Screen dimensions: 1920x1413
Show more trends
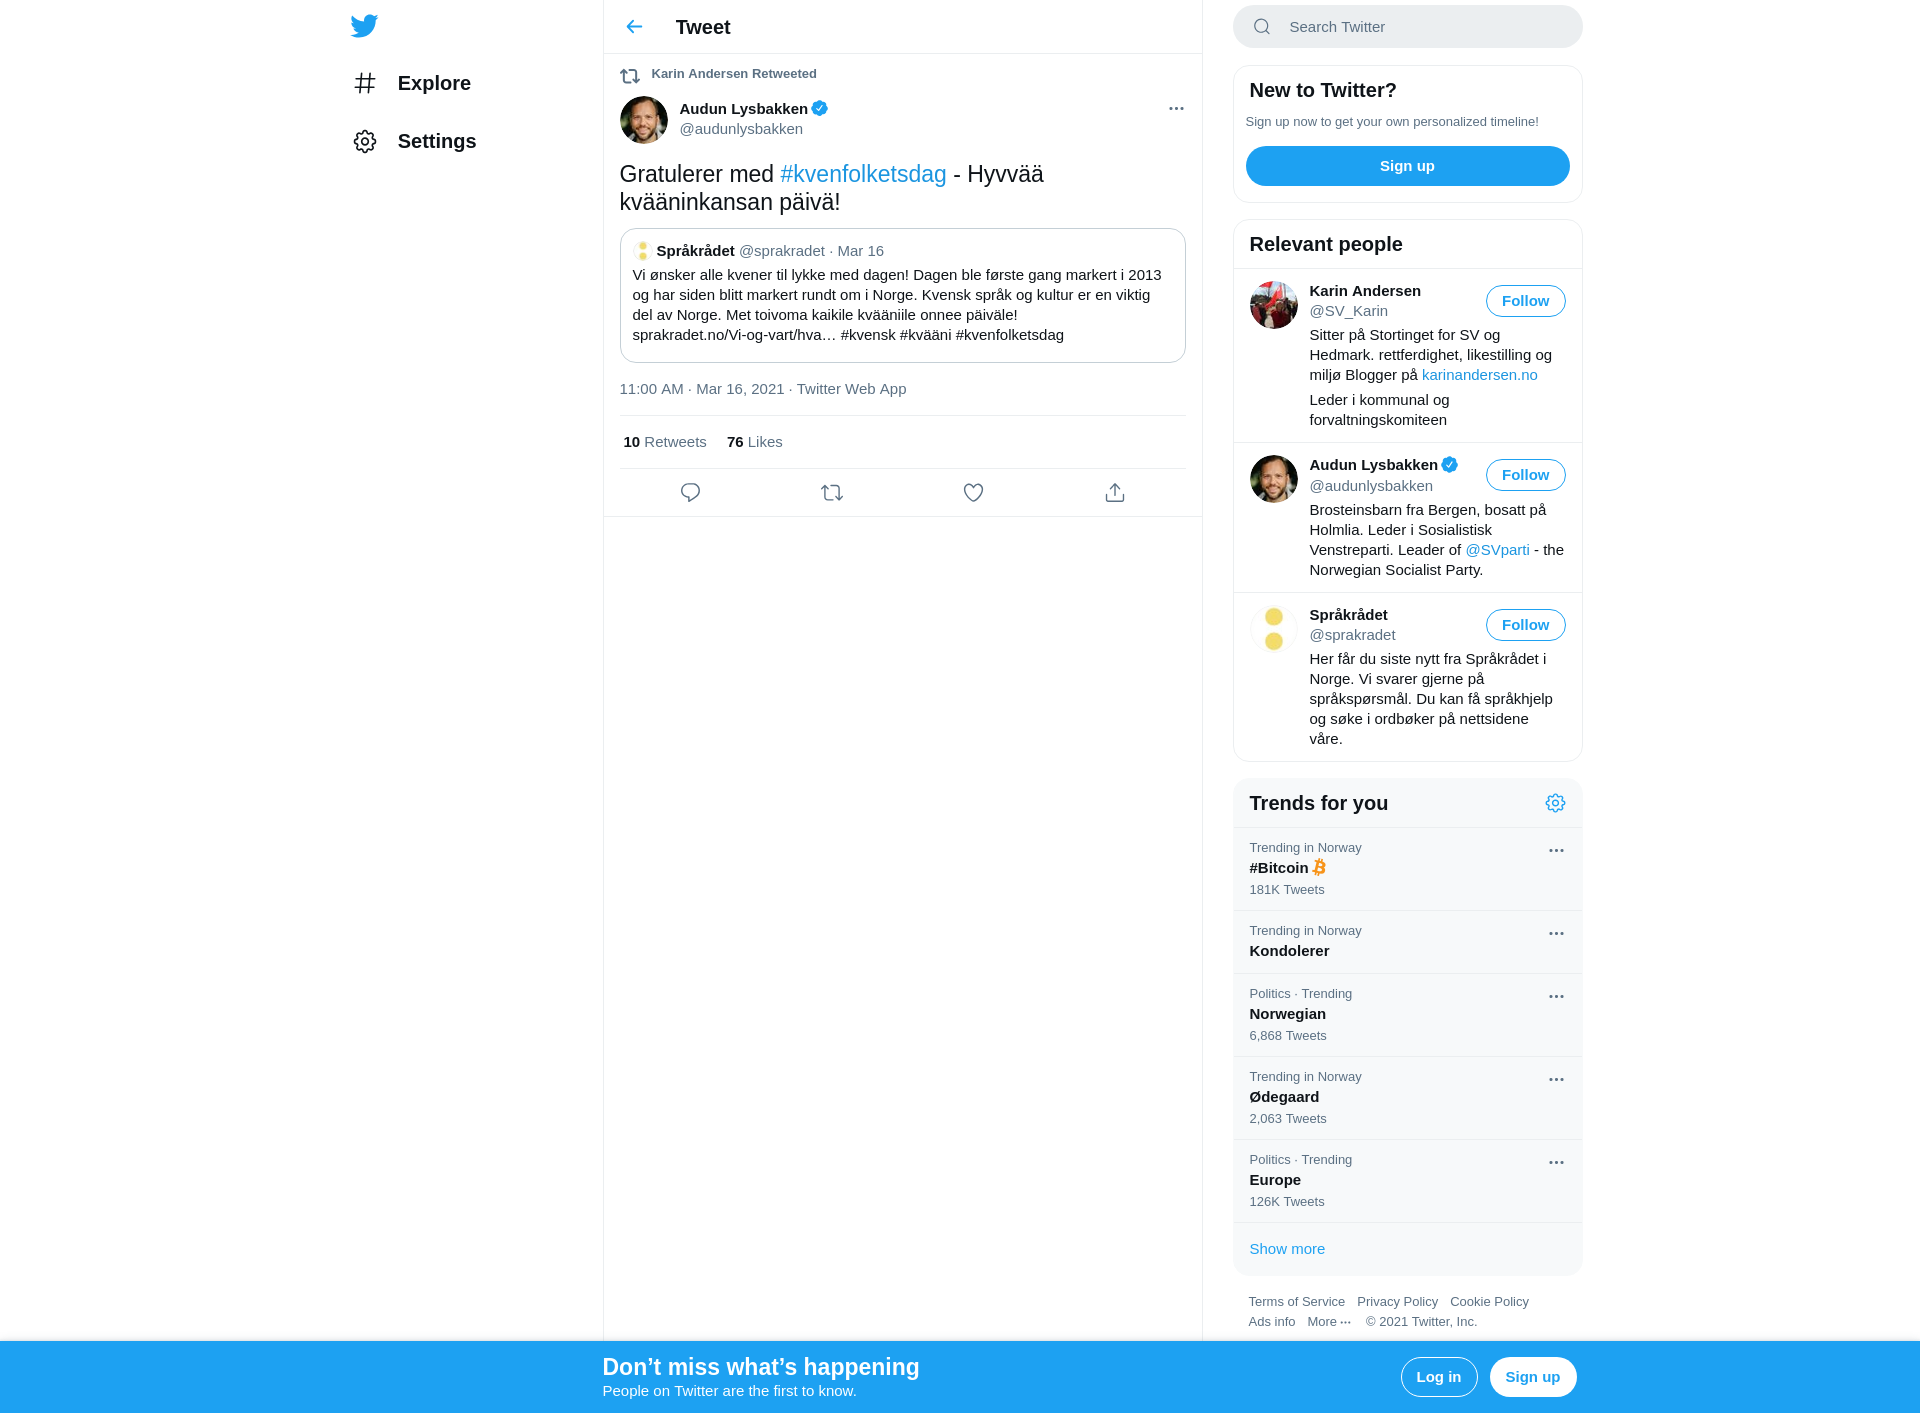point(1287,1249)
